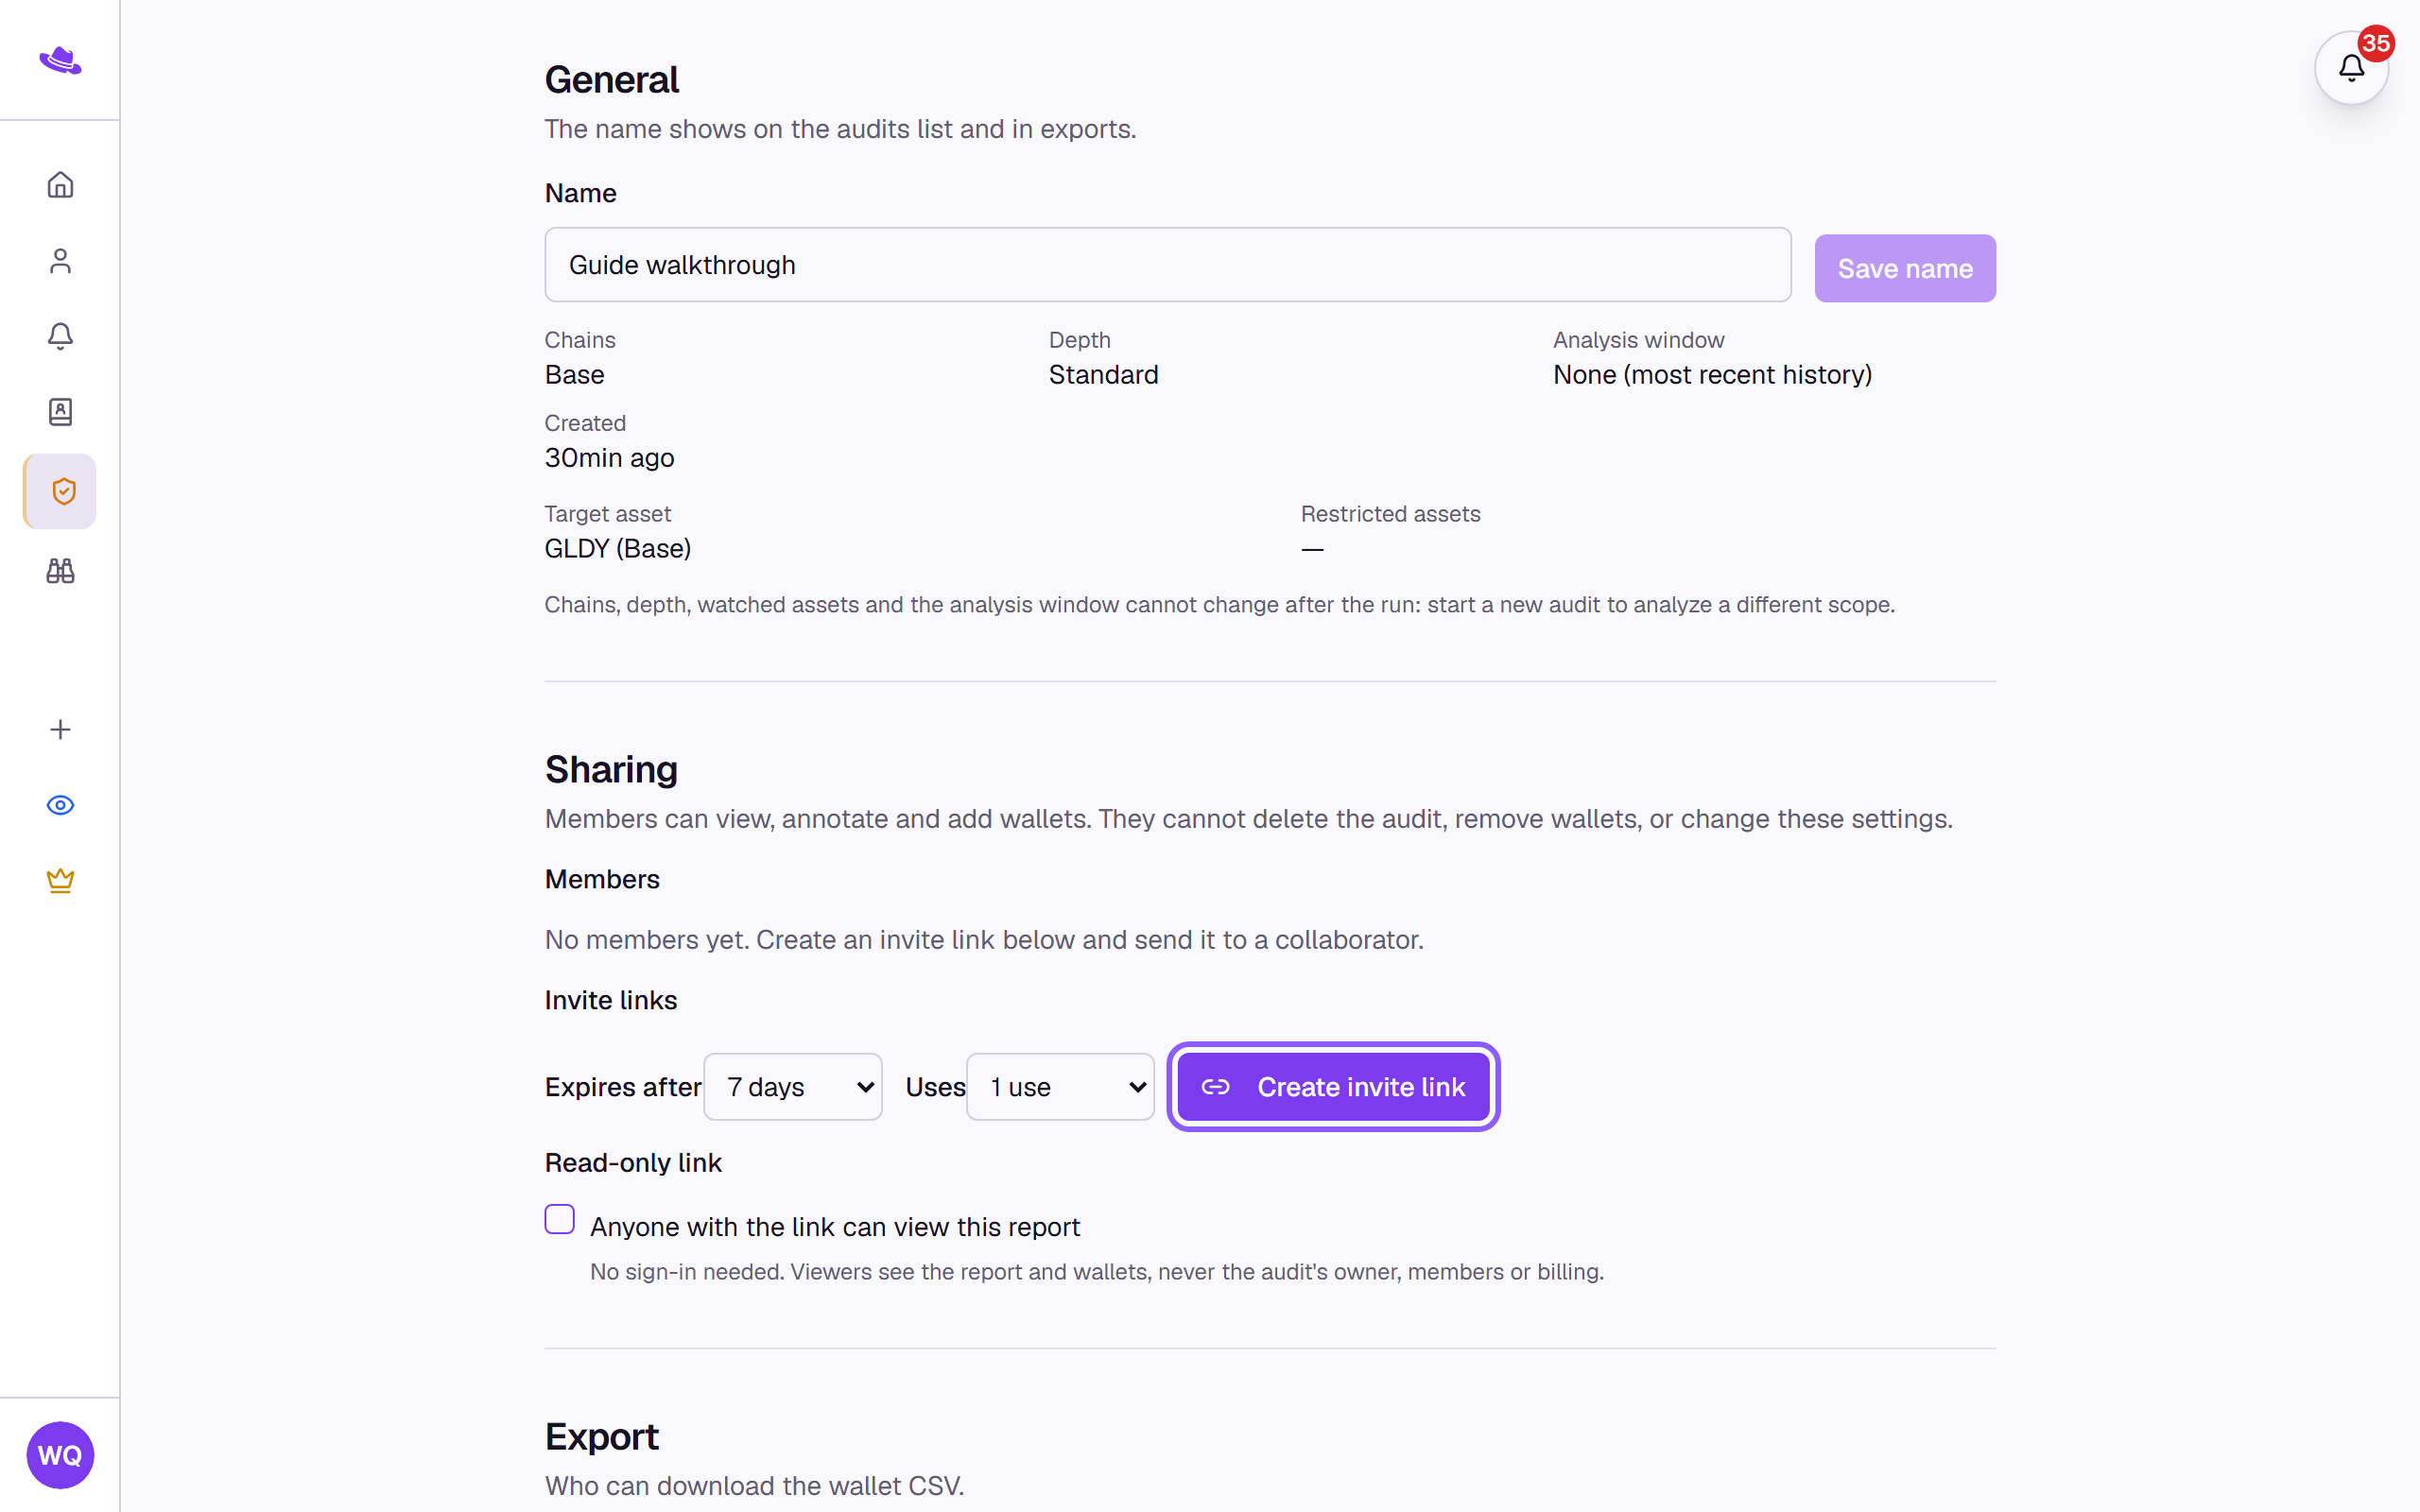Focus the Name field 'Guide walkthrough'
The height and width of the screenshot is (1512, 2420).
tap(1167, 265)
